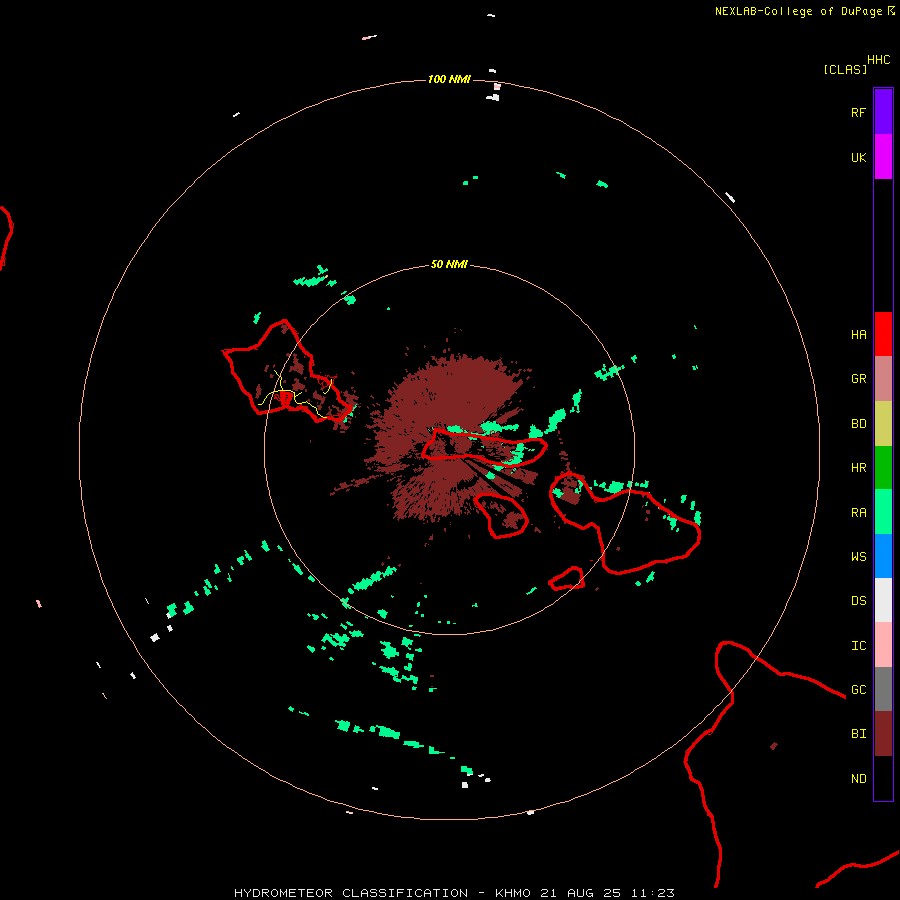Select the WS blue legend swatch
The image size is (900, 900).
[x=883, y=556]
